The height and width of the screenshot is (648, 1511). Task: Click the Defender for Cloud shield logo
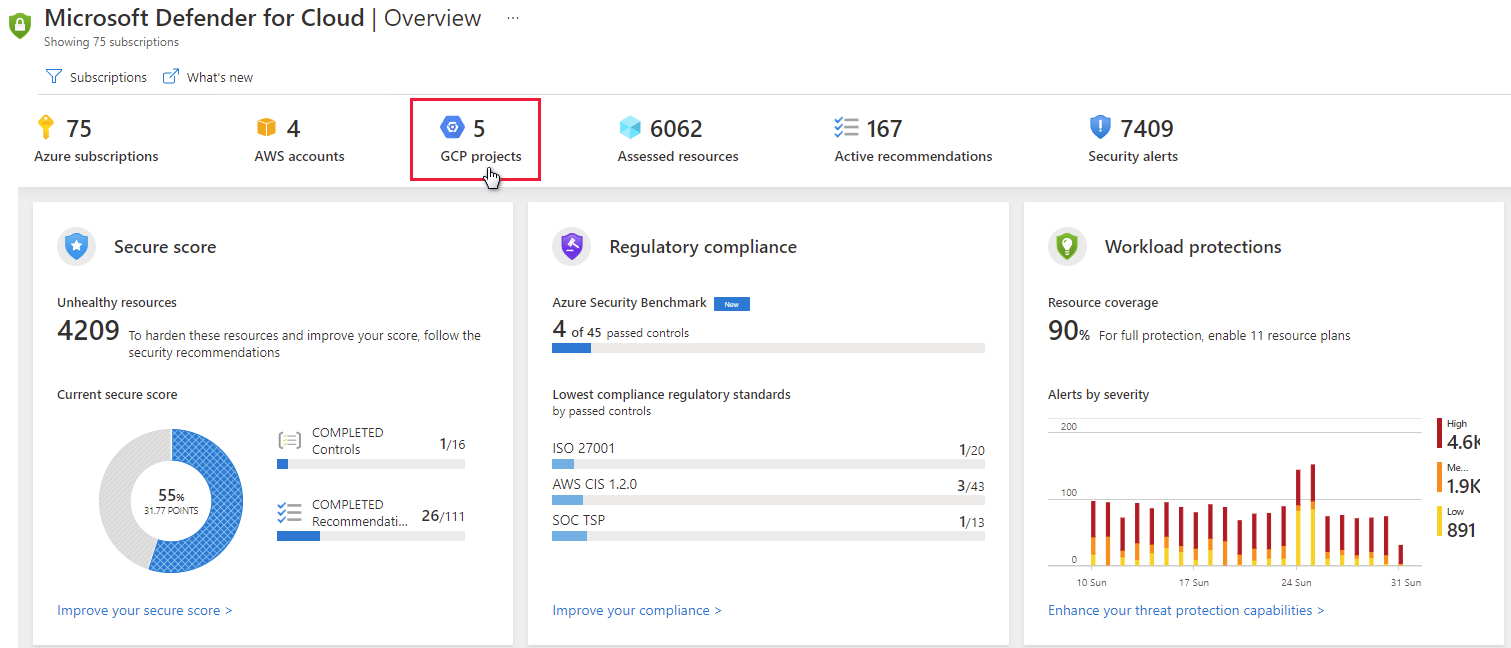[x=20, y=26]
